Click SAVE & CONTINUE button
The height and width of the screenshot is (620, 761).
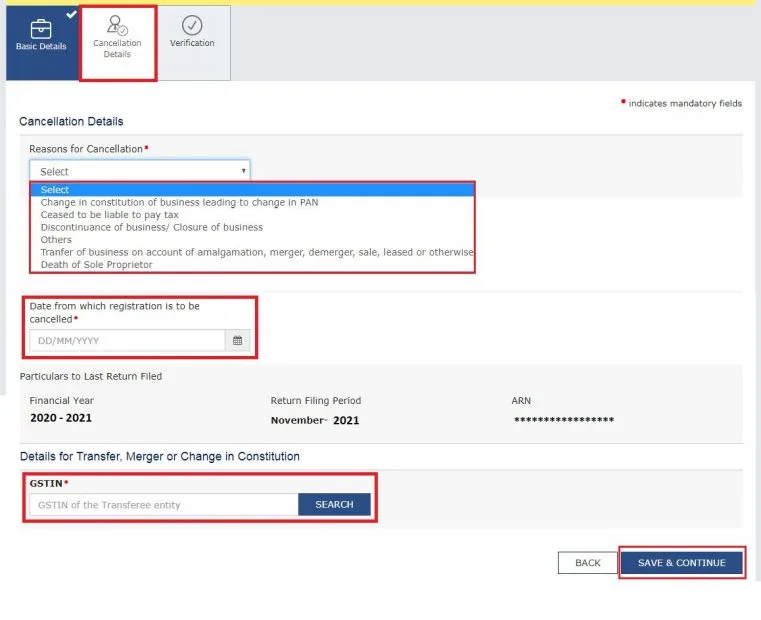click(x=682, y=563)
